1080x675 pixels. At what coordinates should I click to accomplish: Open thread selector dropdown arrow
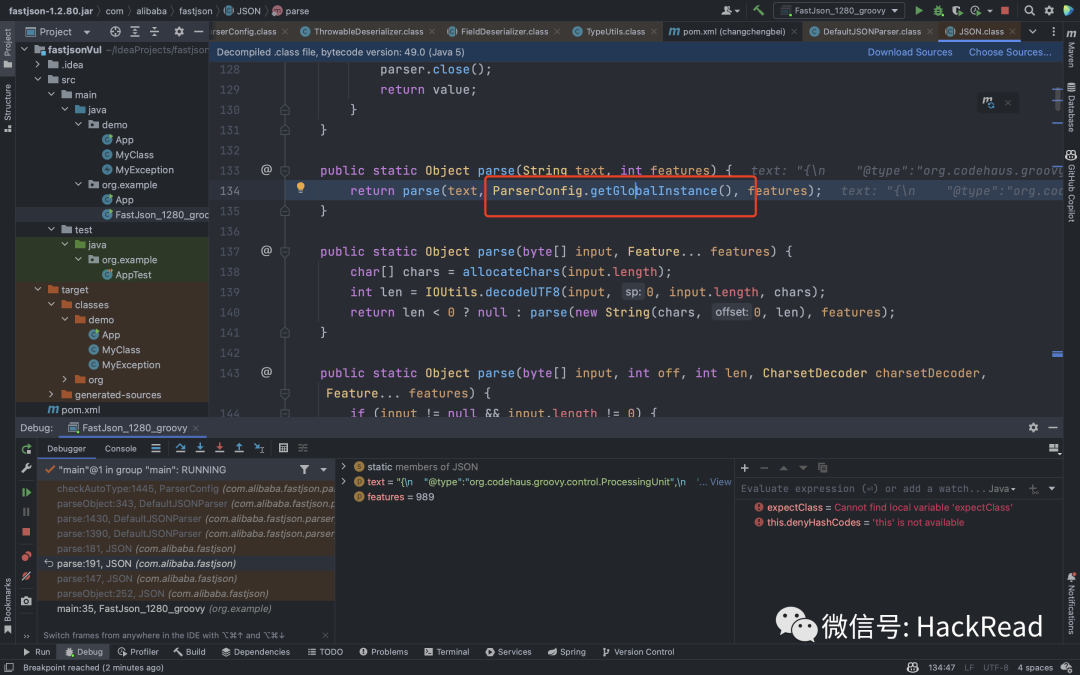pos(323,469)
